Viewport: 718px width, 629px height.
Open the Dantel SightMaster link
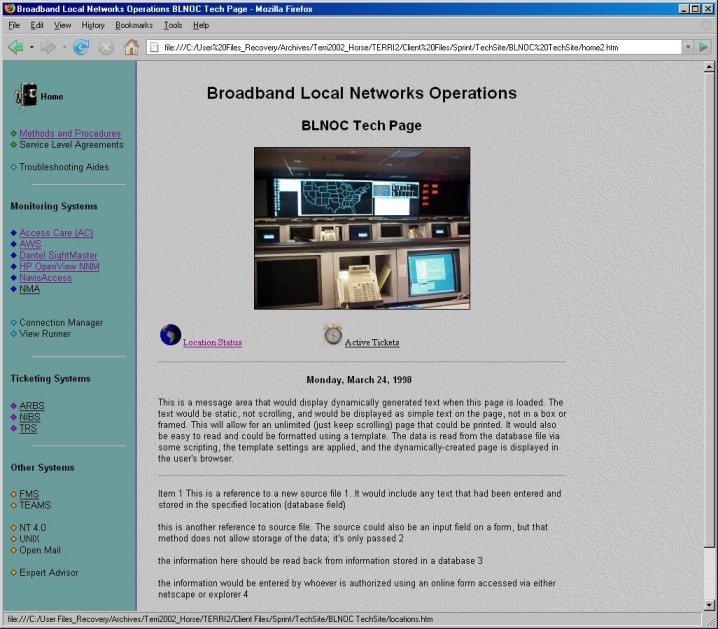[x=58, y=255]
